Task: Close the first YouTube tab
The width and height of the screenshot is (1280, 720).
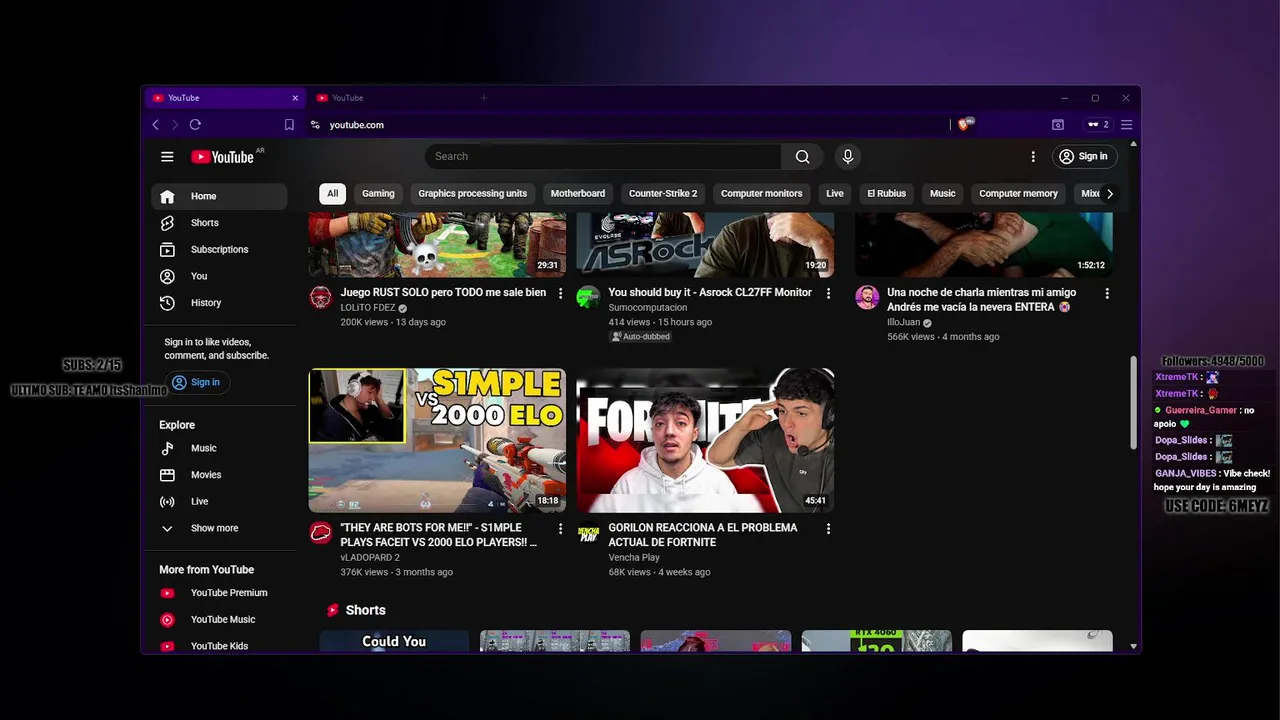Action: (295, 98)
